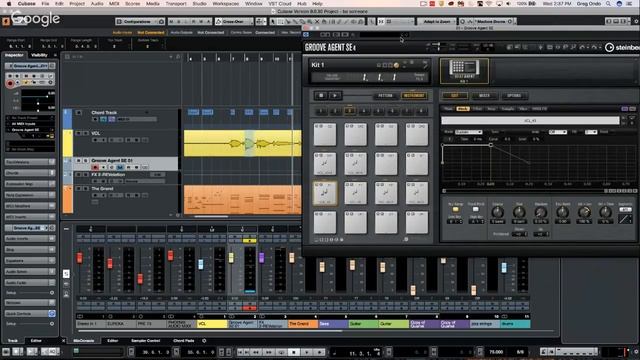640x360 pixels.
Task: Expand the Audio Sends section in Inspector
Action: pos(30,271)
